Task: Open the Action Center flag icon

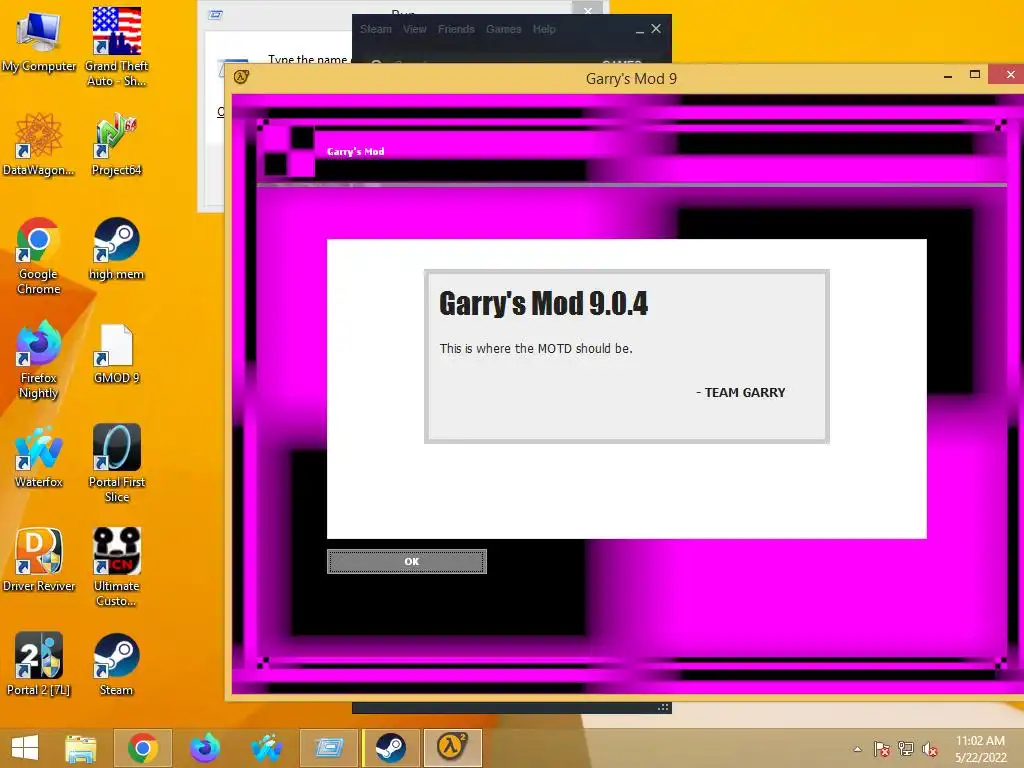Action: tap(881, 749)
